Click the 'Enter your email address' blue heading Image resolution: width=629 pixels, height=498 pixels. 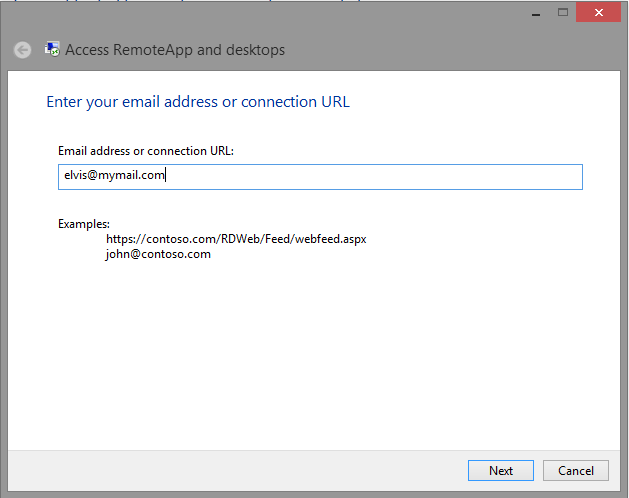point(198,102)
